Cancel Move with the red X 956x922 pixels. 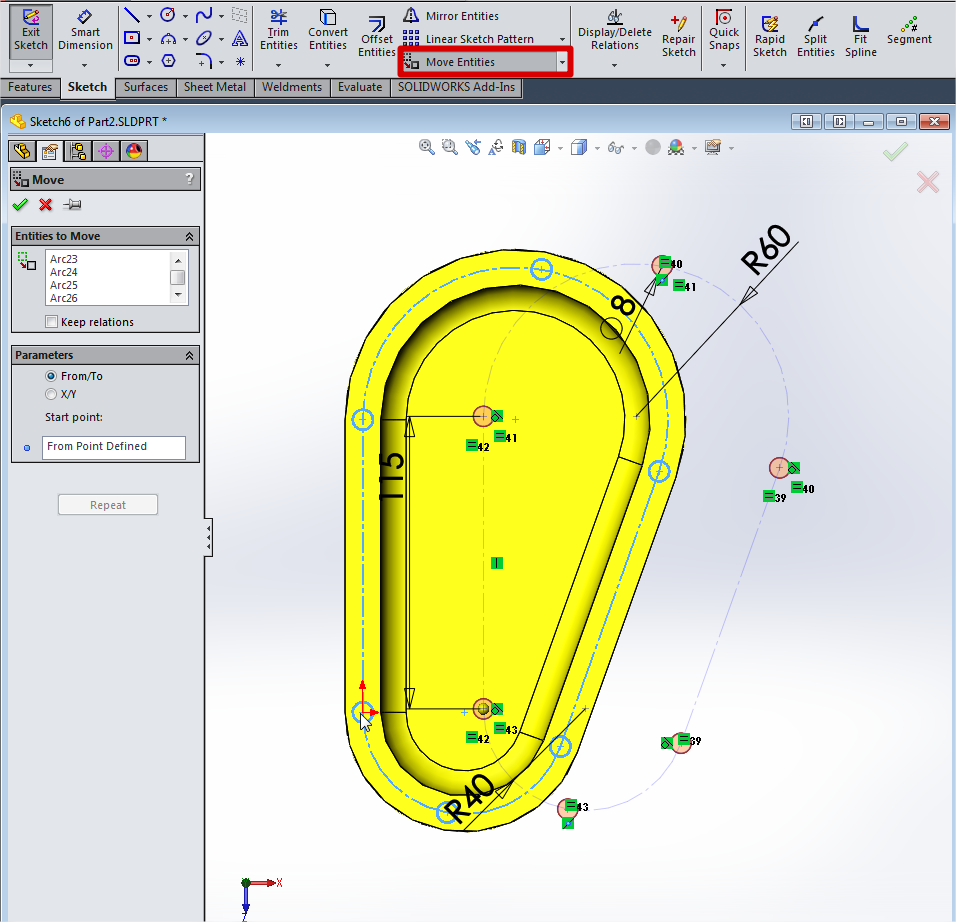click(x=45, y=205)
